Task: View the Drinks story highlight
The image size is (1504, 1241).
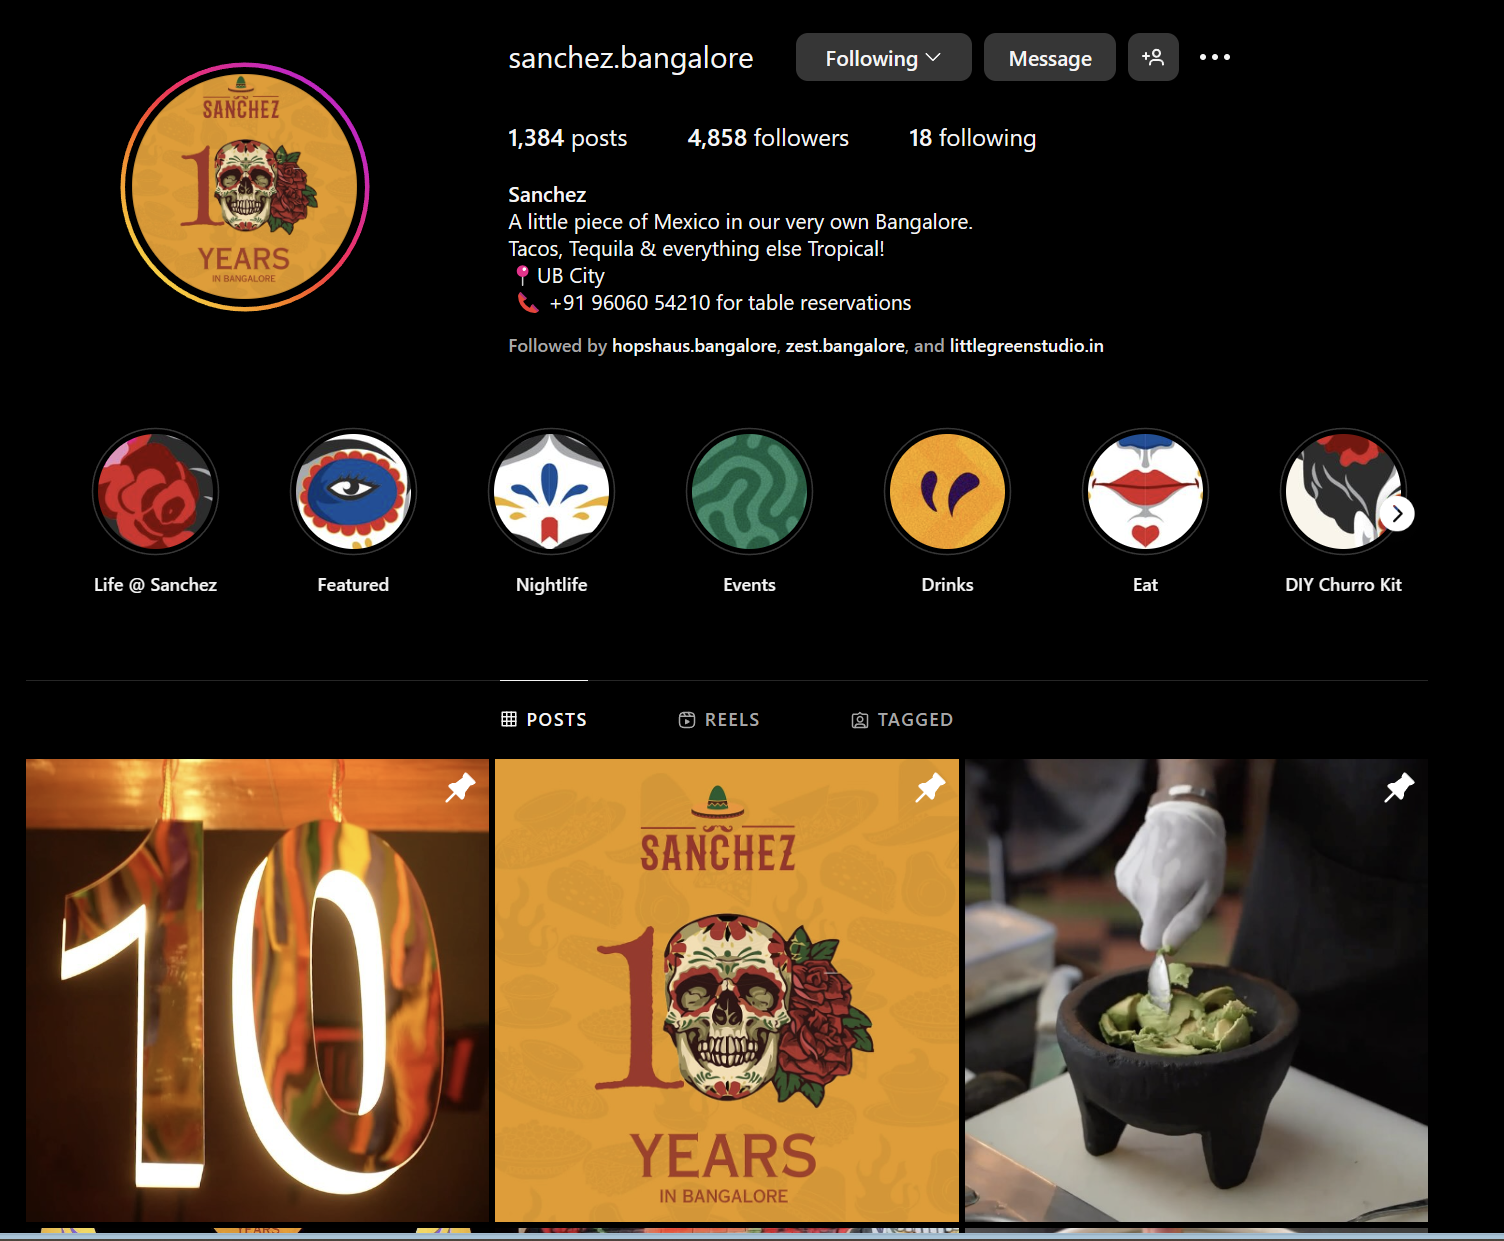Action: (x=947, y=491)
